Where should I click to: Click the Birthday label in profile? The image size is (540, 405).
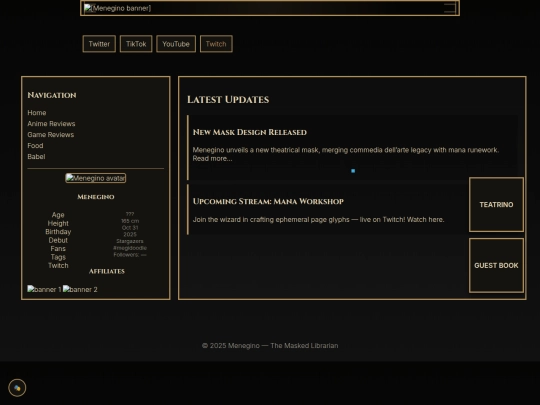tap(58, 232)
